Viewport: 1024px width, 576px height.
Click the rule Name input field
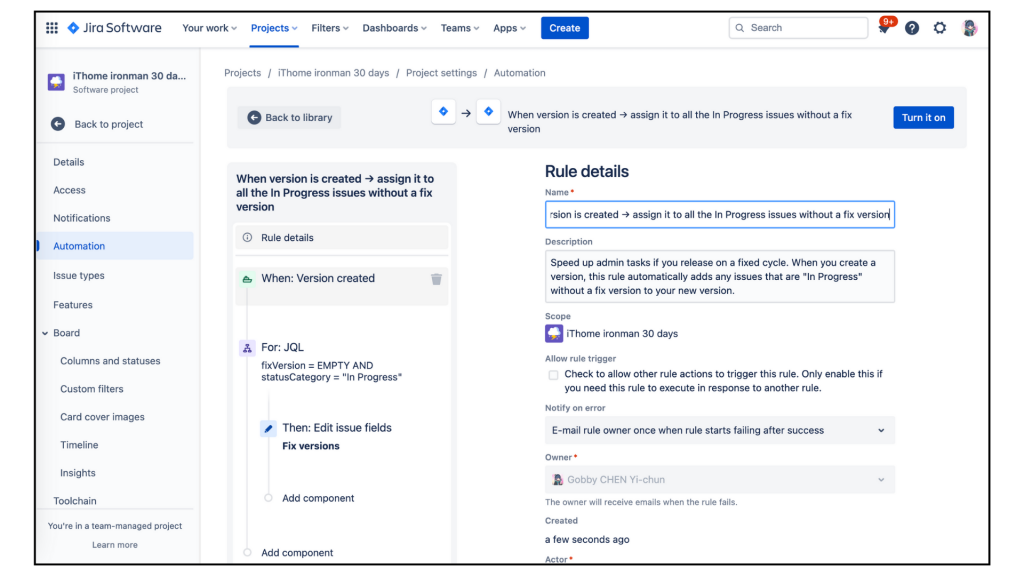pos(720,215)
